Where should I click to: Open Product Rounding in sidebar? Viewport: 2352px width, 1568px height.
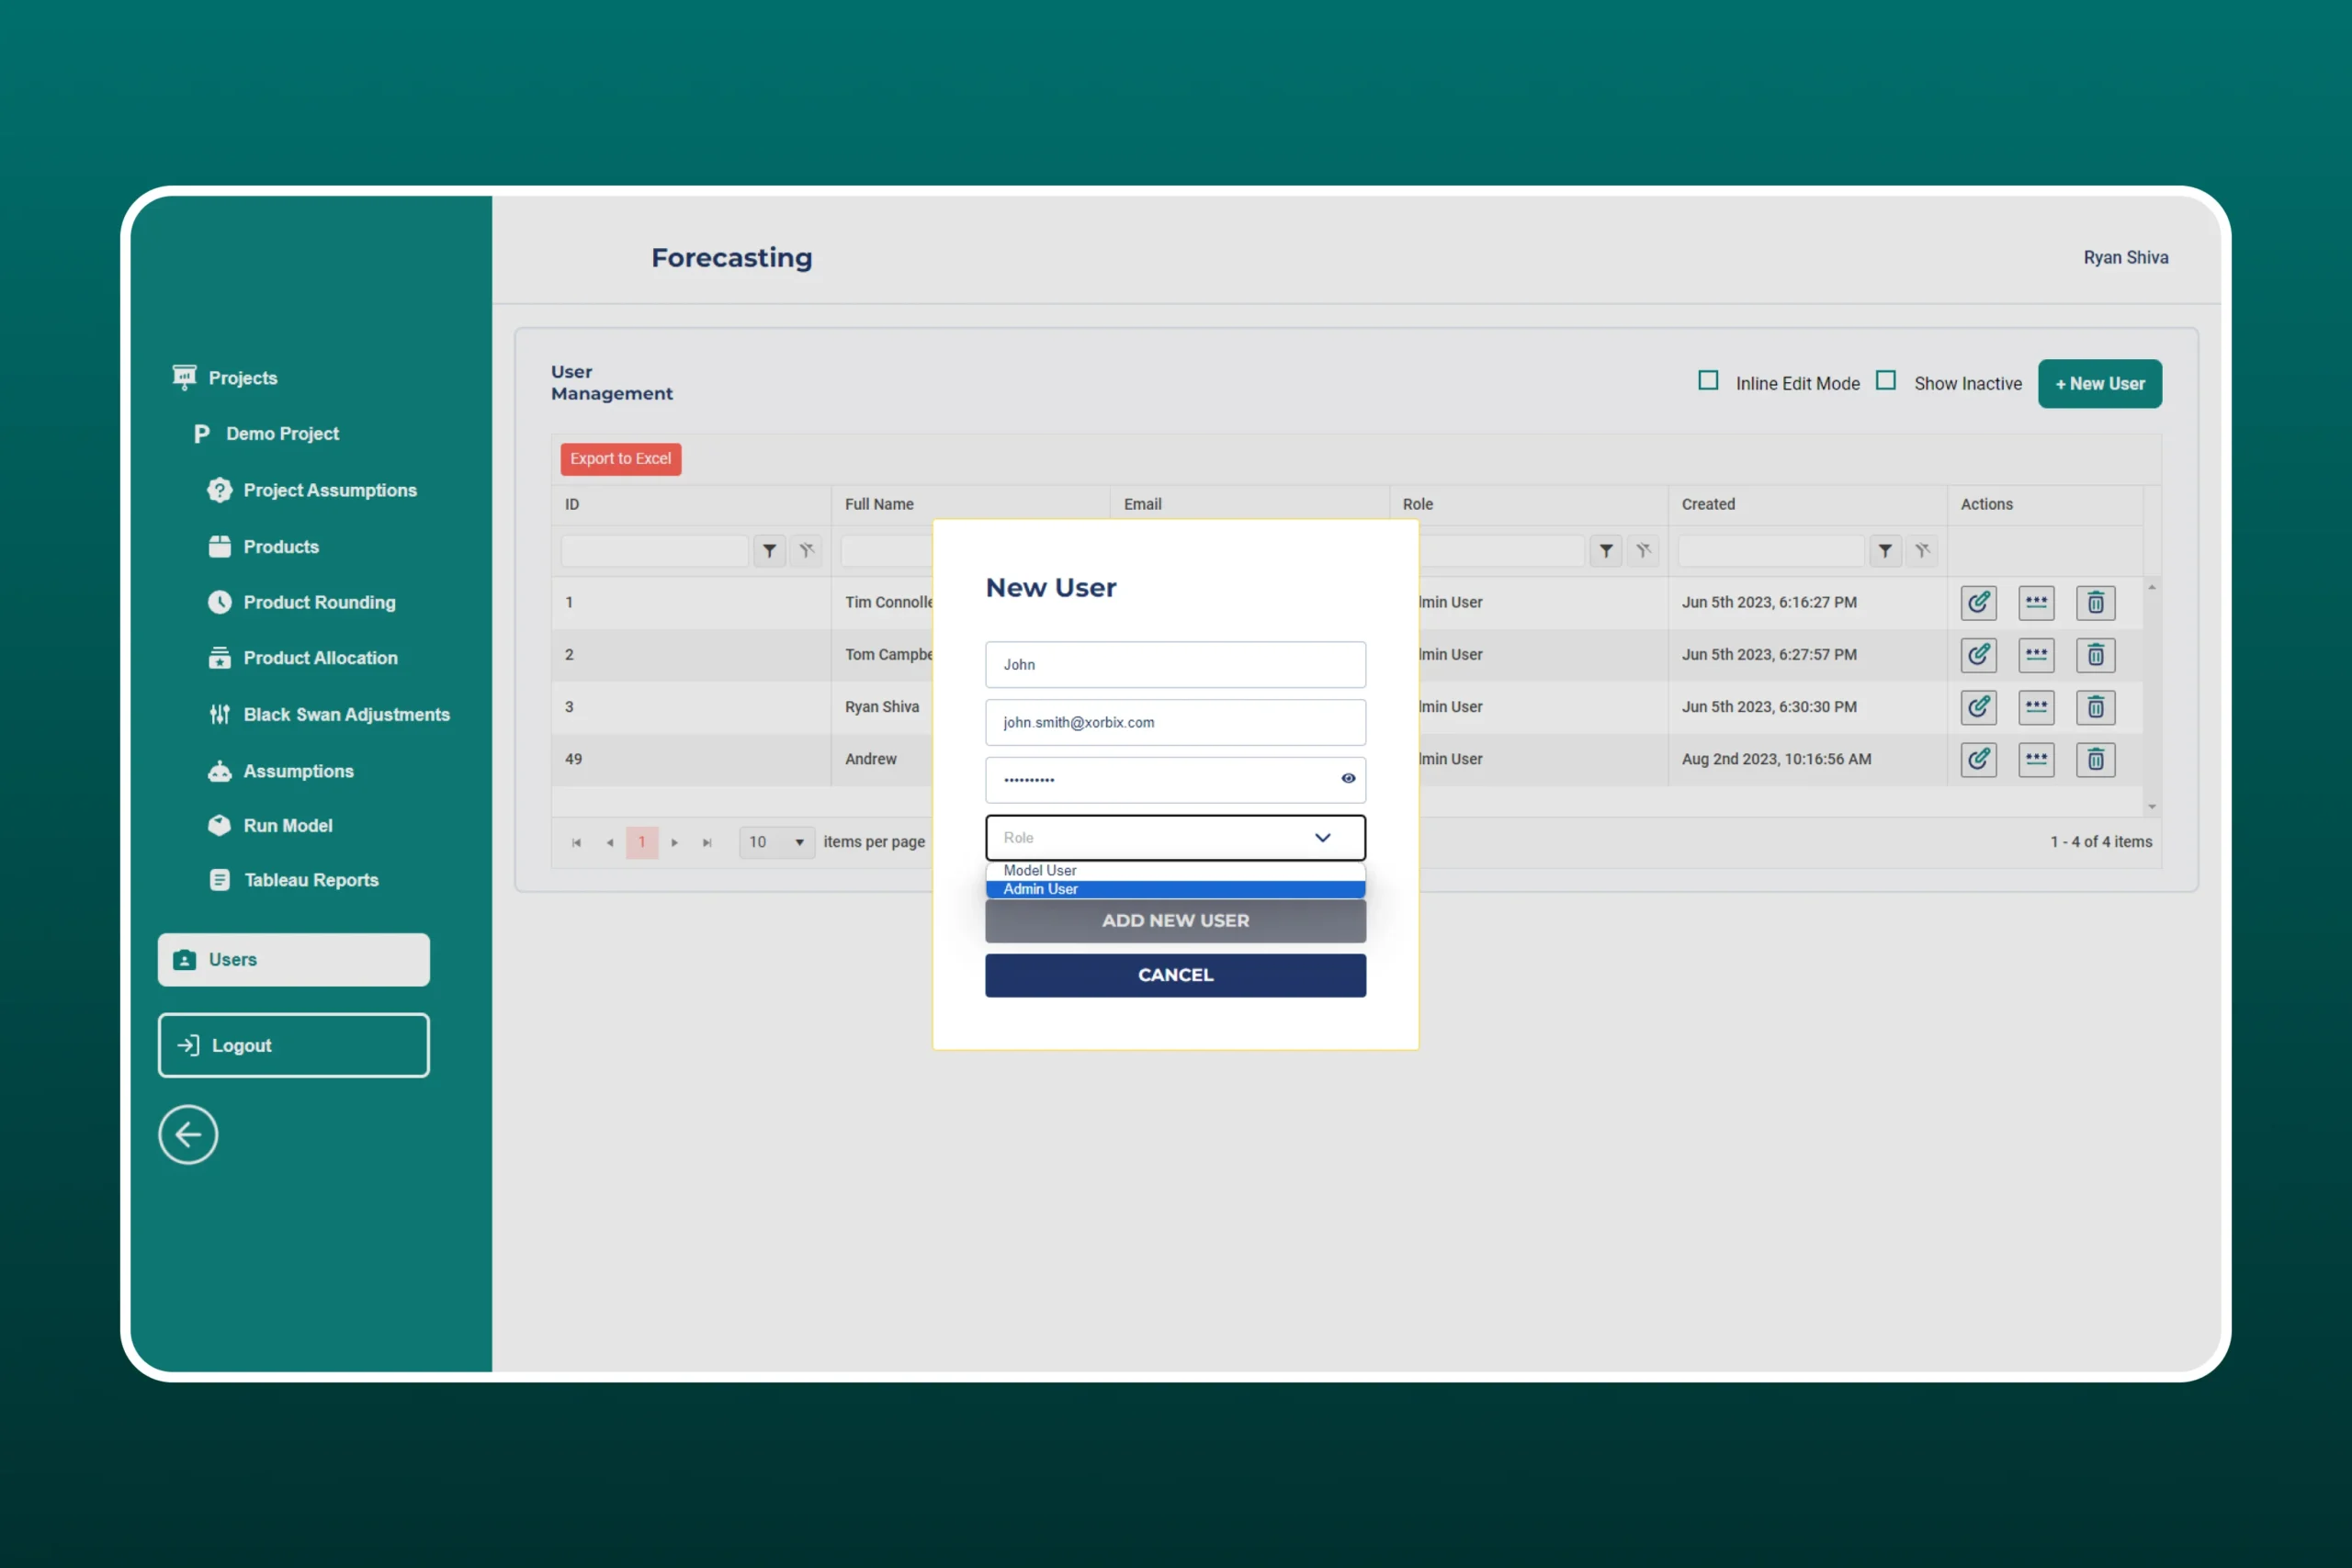319,602
